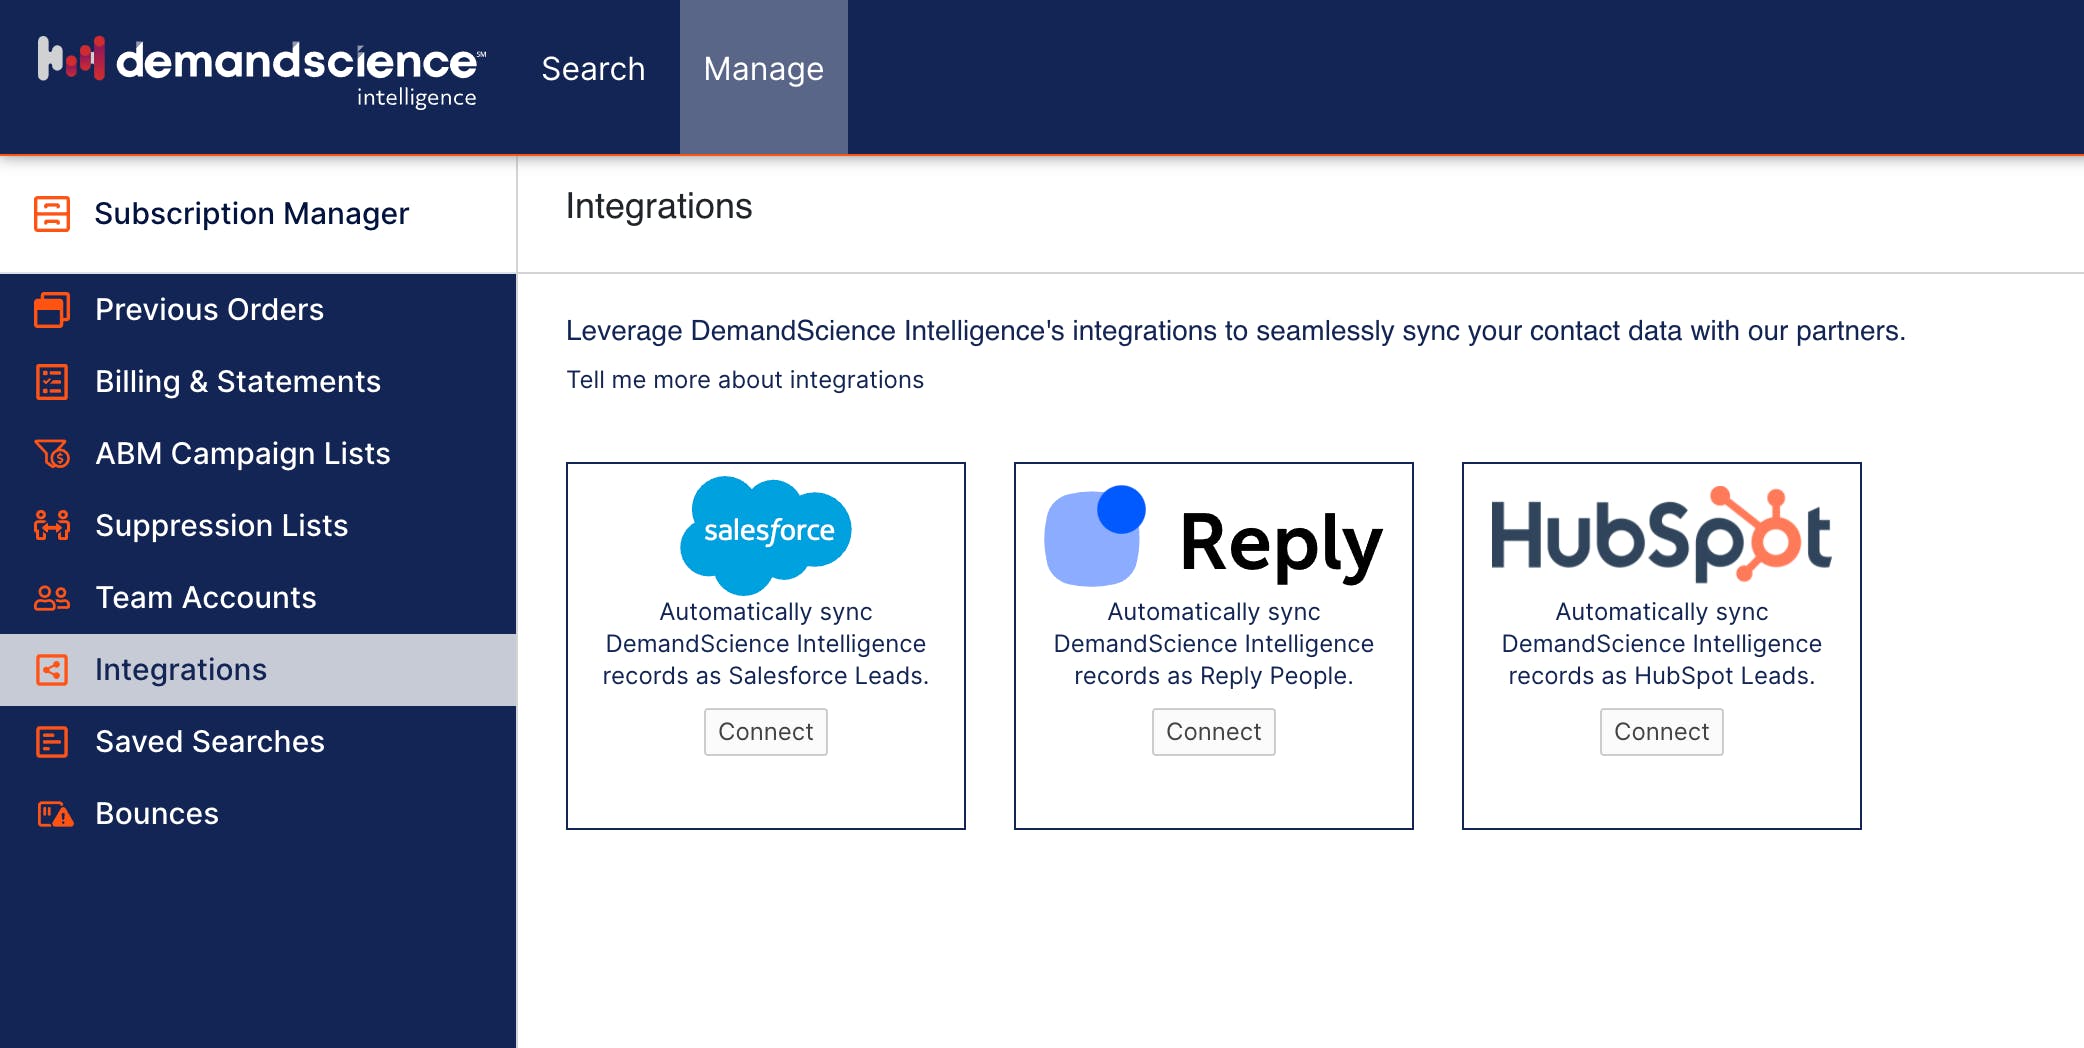Click the DemandScience Intelligence logo
The height and width of the screenshot is (1048, 2084).
(261, 70)
